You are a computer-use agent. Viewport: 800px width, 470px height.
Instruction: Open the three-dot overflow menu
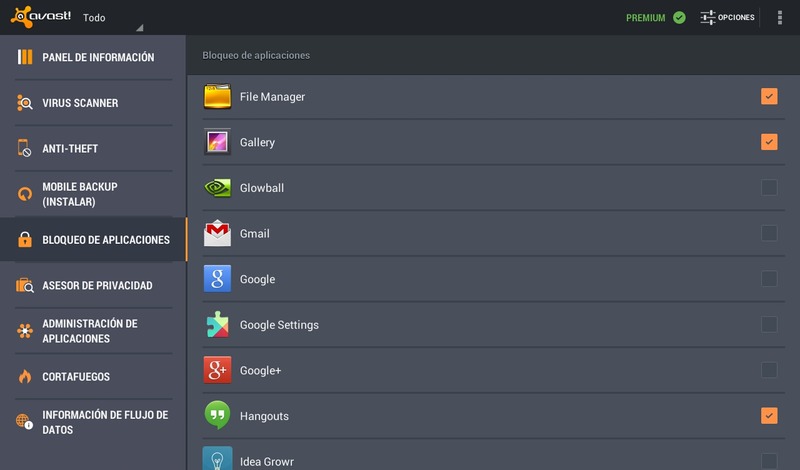780,17
